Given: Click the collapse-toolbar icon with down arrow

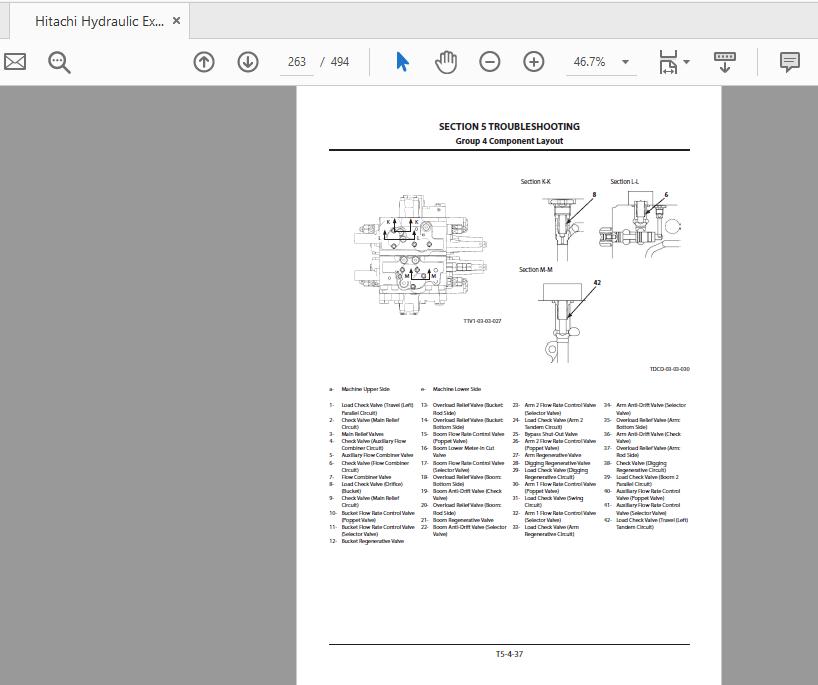Looking at the screenshot, I should (x=724, y=61).
